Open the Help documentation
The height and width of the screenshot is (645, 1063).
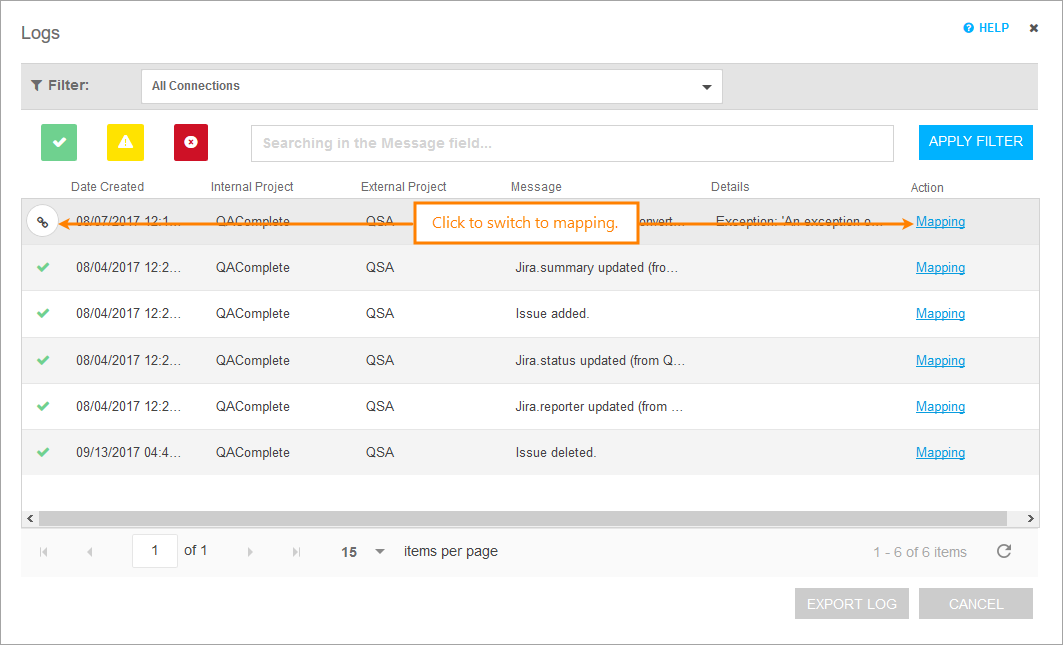986,27
